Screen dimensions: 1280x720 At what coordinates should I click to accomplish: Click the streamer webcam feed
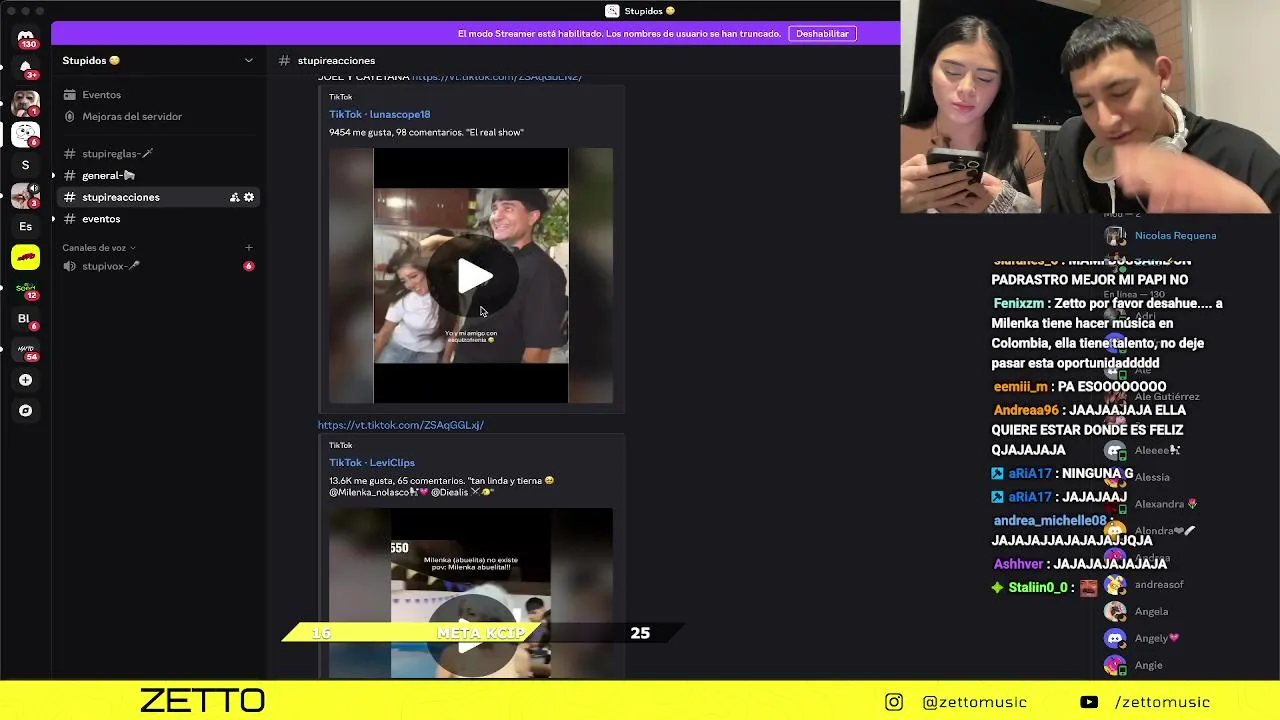click(x=1090, y=107)
